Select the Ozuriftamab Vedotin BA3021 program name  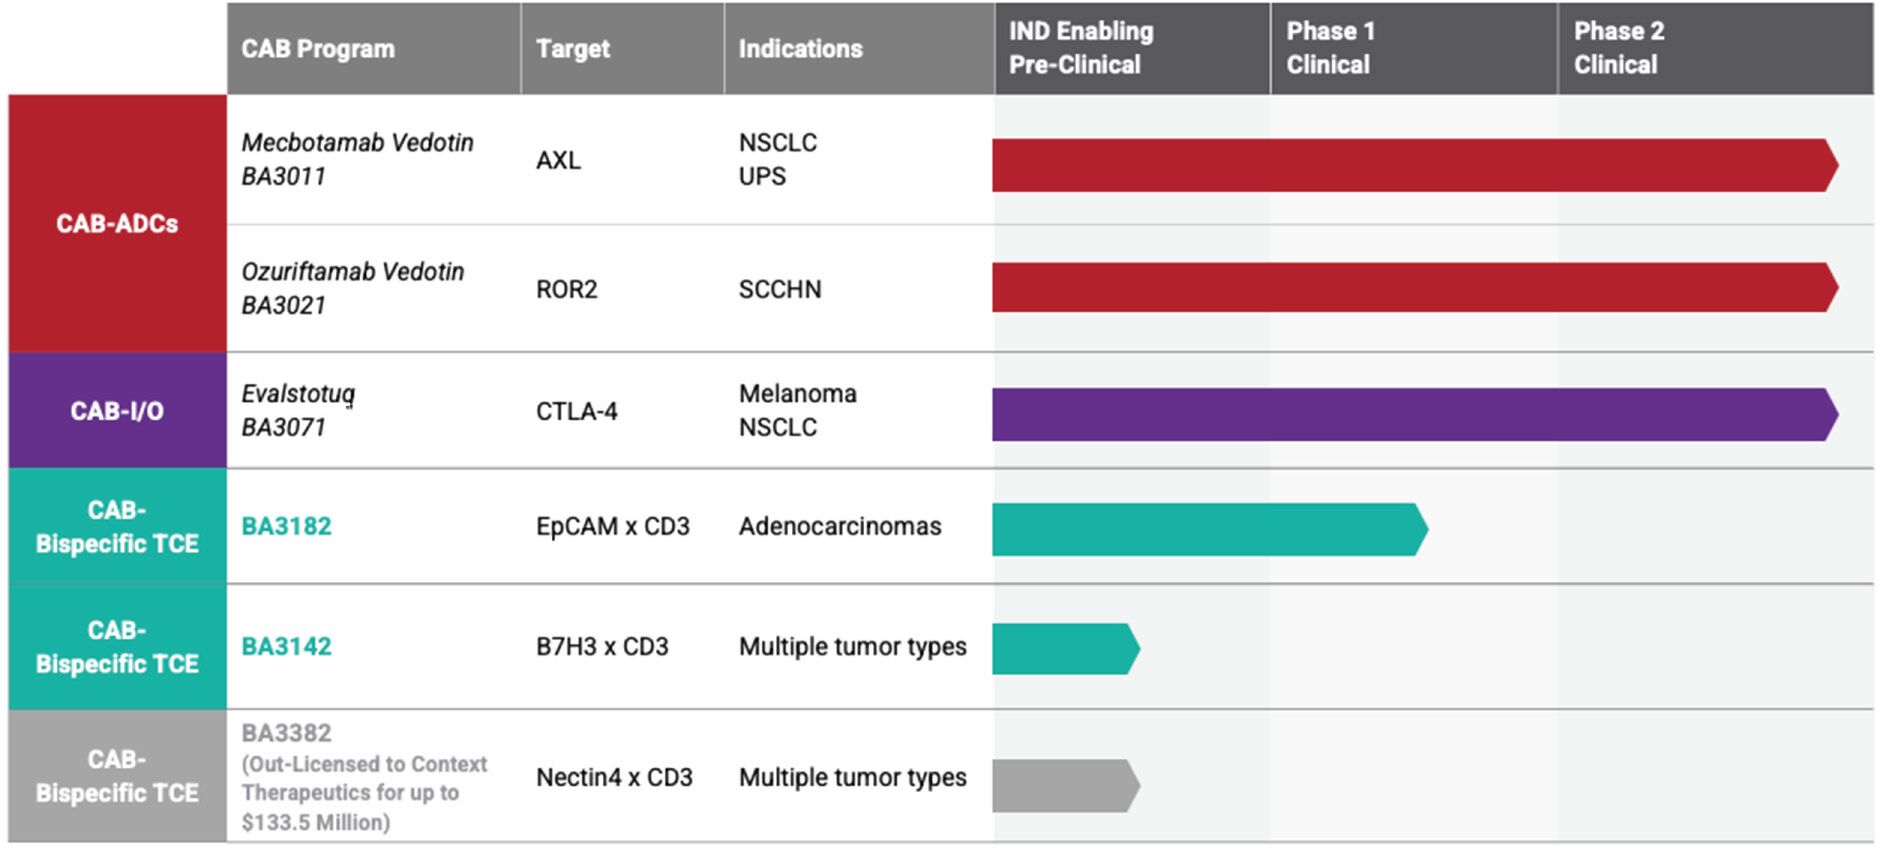pos(352,288)
